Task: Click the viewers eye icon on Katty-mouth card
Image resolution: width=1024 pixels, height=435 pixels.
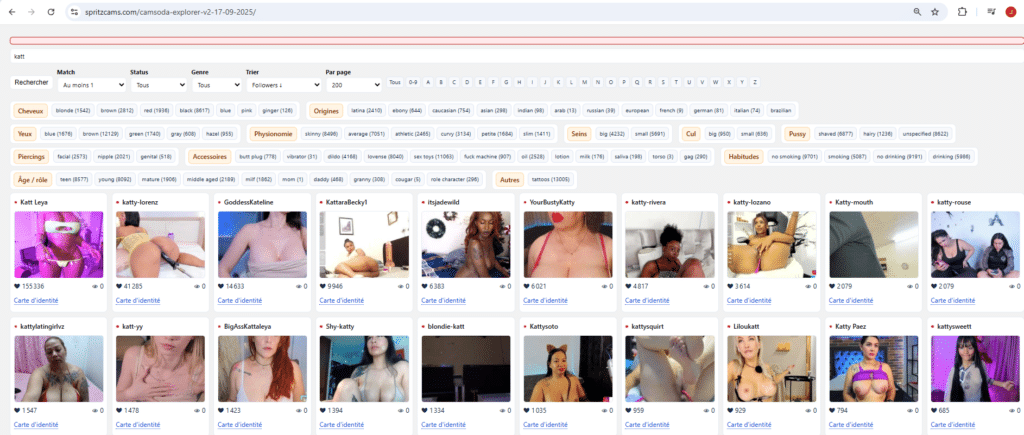Action: pyautogui.click(x=910, y=286)
